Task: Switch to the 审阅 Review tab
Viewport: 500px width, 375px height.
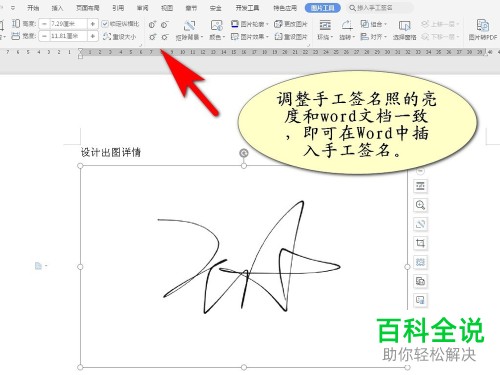Action: point(142,8)
